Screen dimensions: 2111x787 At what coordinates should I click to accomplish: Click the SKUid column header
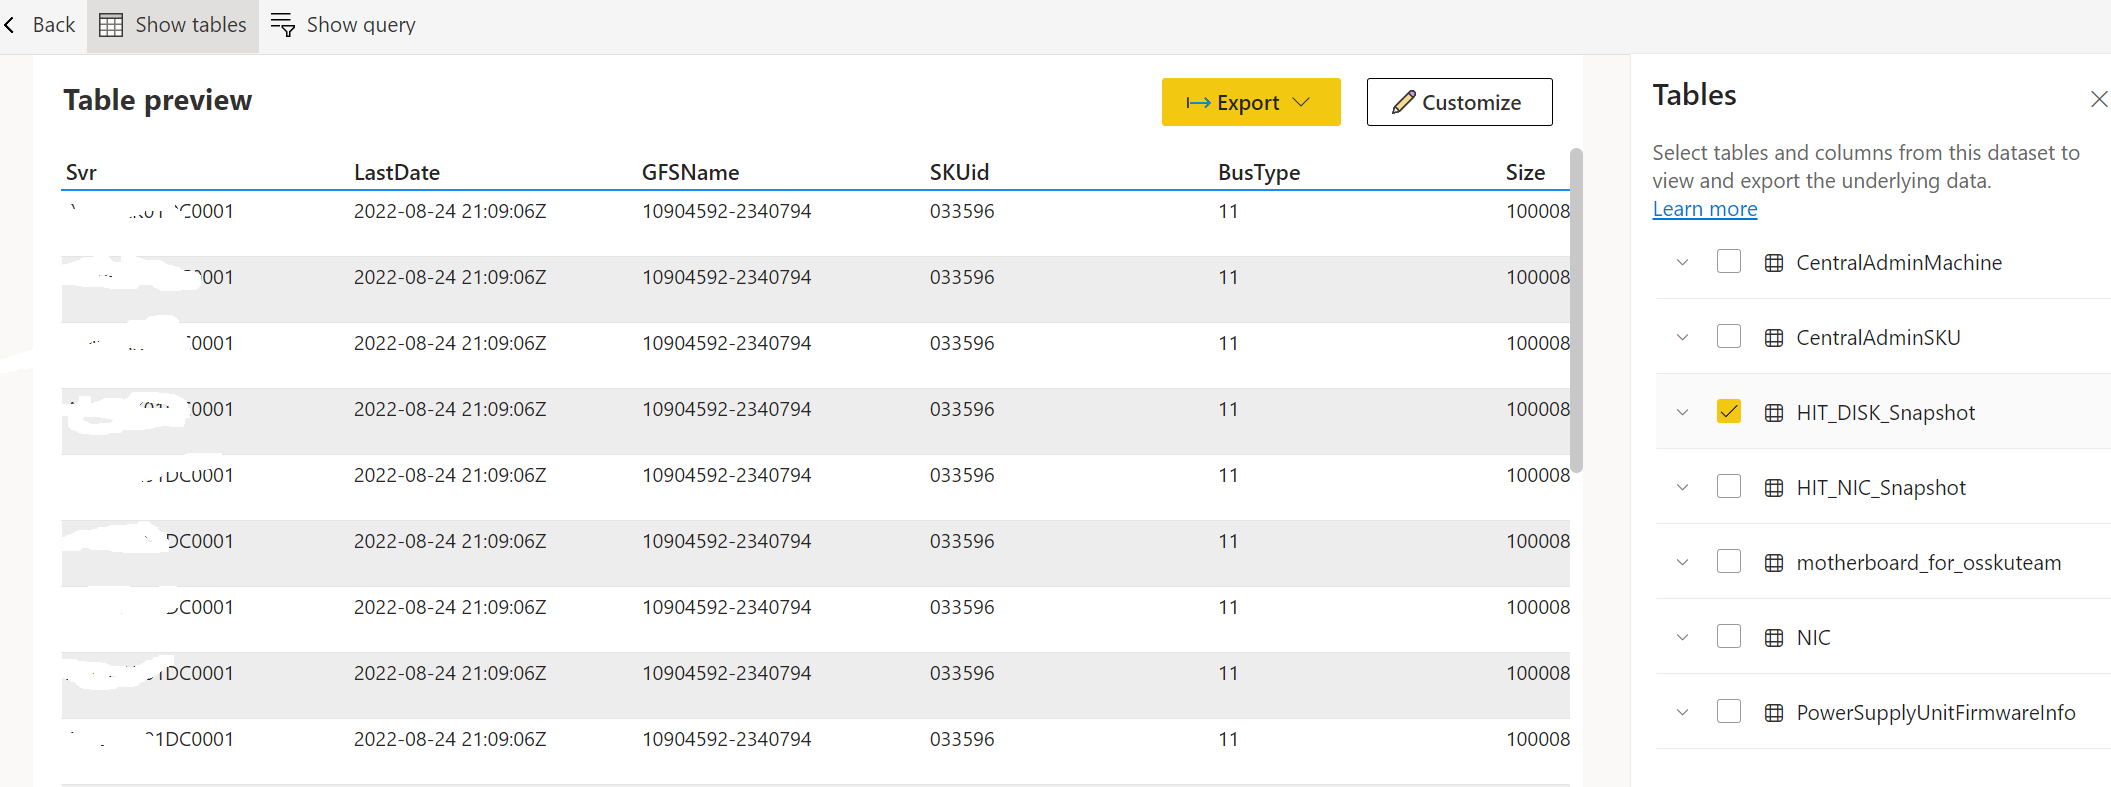click(x=960, y=172)
